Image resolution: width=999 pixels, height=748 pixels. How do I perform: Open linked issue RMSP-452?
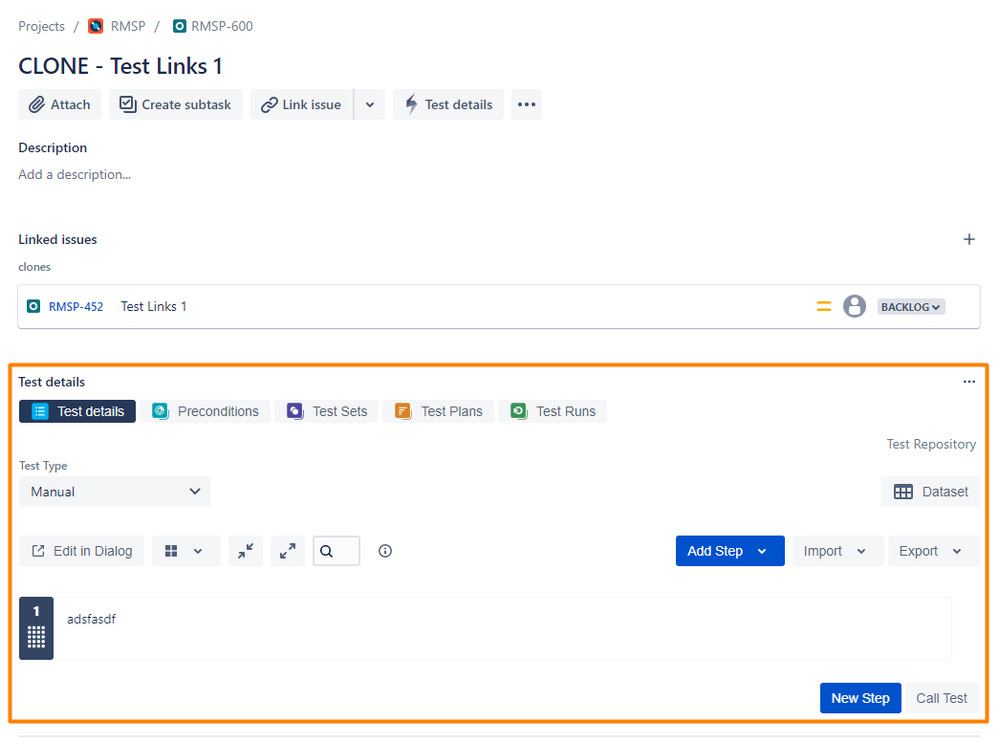pos(76,306)
